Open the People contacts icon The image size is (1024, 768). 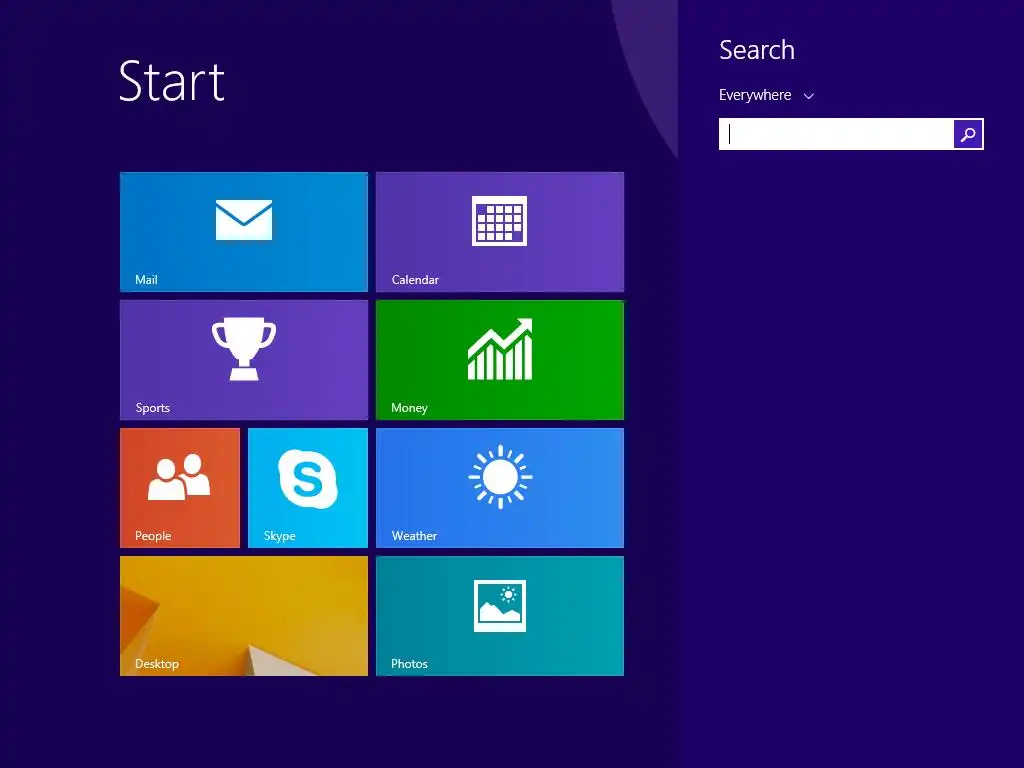(x=180, y=477)
